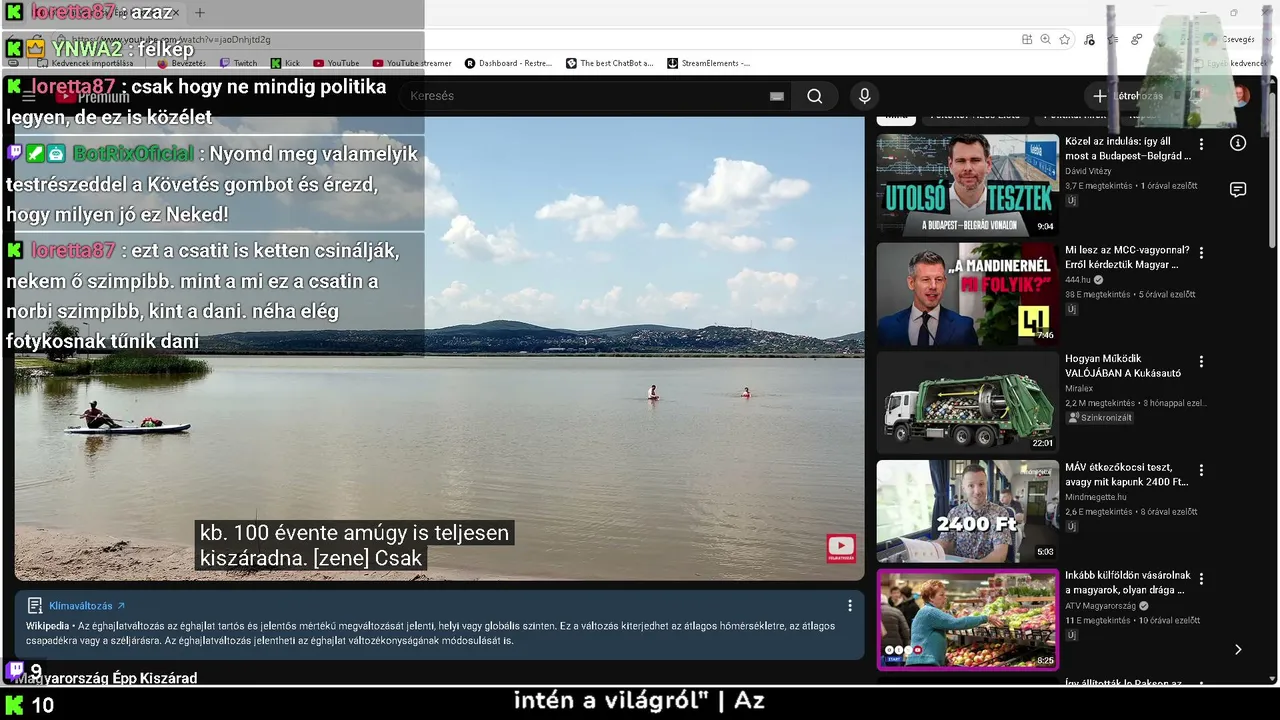The image size is (1280, 720).
Task: Open more options for 'MÁV étkezőkocsi teszt' video
Action: pyautogui.click(x=1202, y=470)
